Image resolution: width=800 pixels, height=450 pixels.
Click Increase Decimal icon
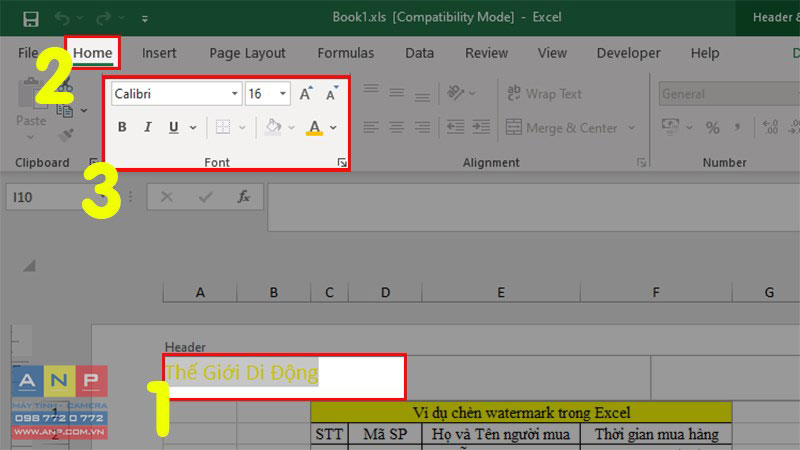[770, 127]
